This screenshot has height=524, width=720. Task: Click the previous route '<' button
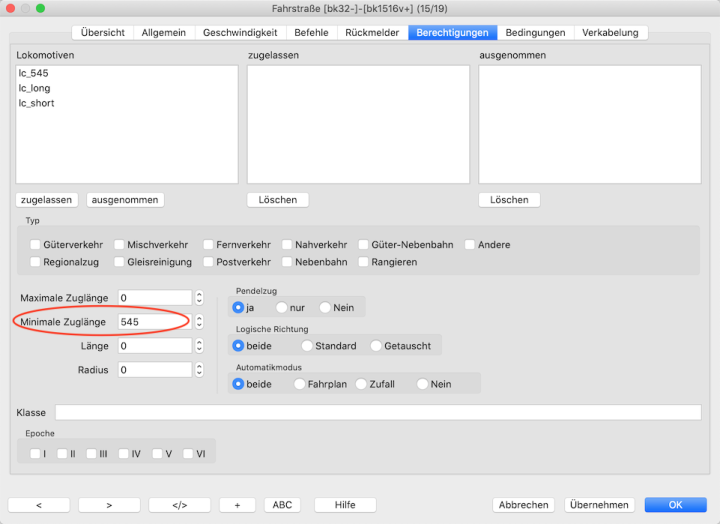[x=38, y=505]
